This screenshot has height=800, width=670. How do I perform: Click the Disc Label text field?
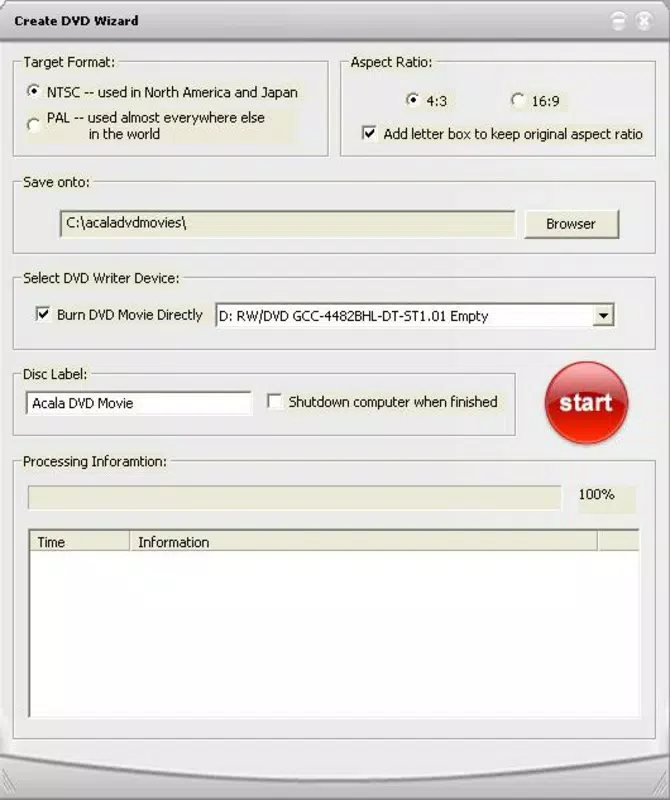(138, 403)
